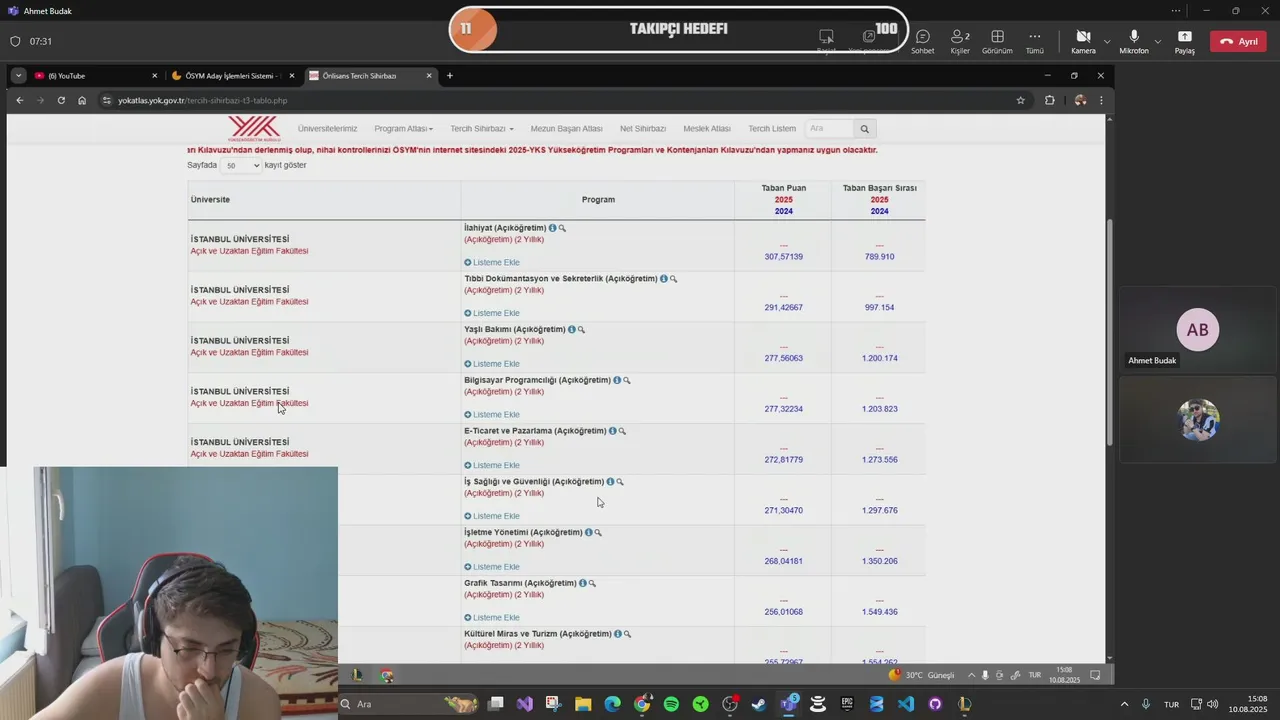Open Spotify from the Windows taskbar
Image resolution: width=1280 pixels, height=720 pixels.
click(671, 704)
